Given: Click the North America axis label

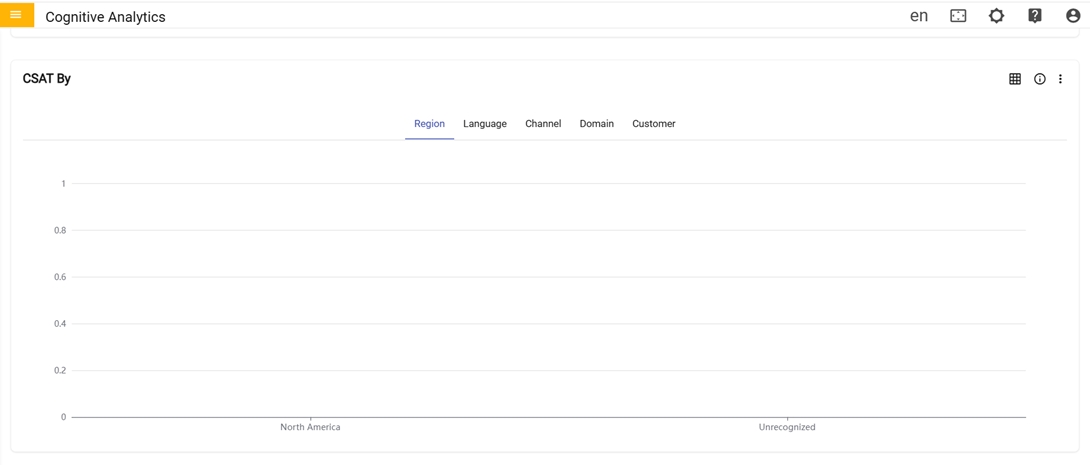Looking at the screenshot, I should click(x=310, y=427).
